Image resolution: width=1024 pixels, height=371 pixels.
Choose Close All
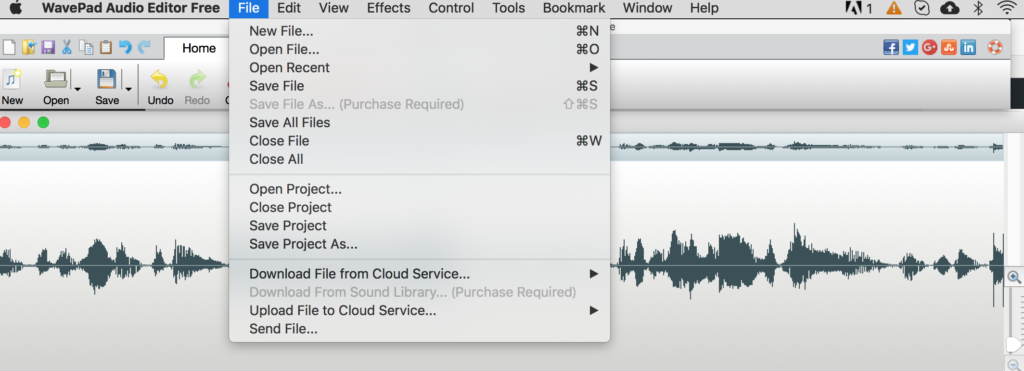(x=419, y=159)
